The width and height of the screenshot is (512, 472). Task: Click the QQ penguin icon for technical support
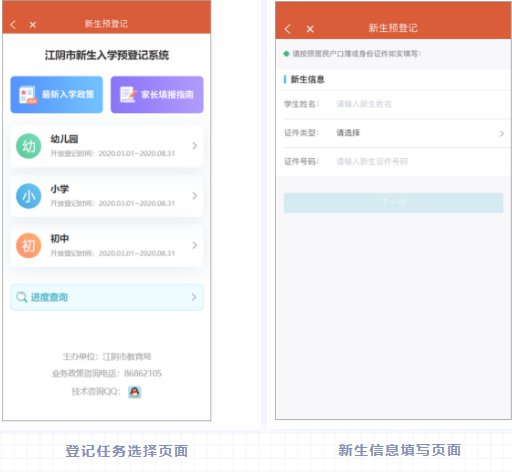pos(135,392)
